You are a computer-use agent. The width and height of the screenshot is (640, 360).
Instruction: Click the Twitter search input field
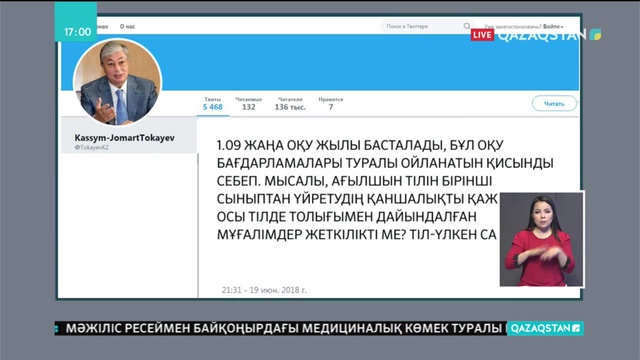coord(427,26)
